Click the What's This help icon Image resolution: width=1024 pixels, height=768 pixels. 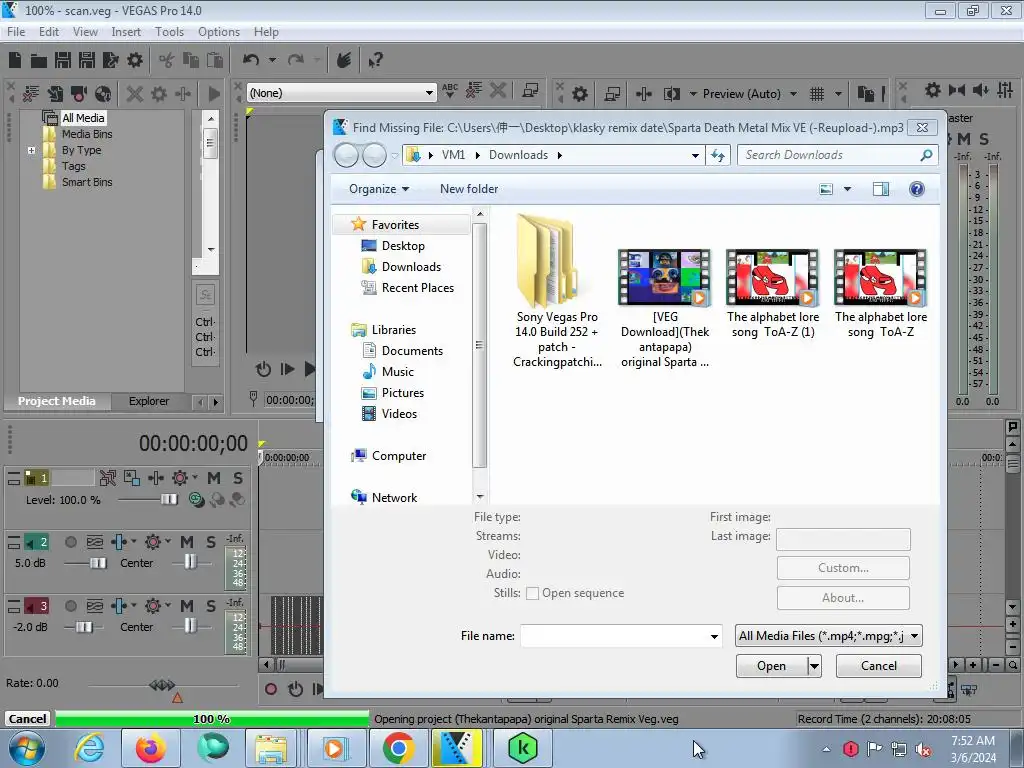click(x=375, y=60)
